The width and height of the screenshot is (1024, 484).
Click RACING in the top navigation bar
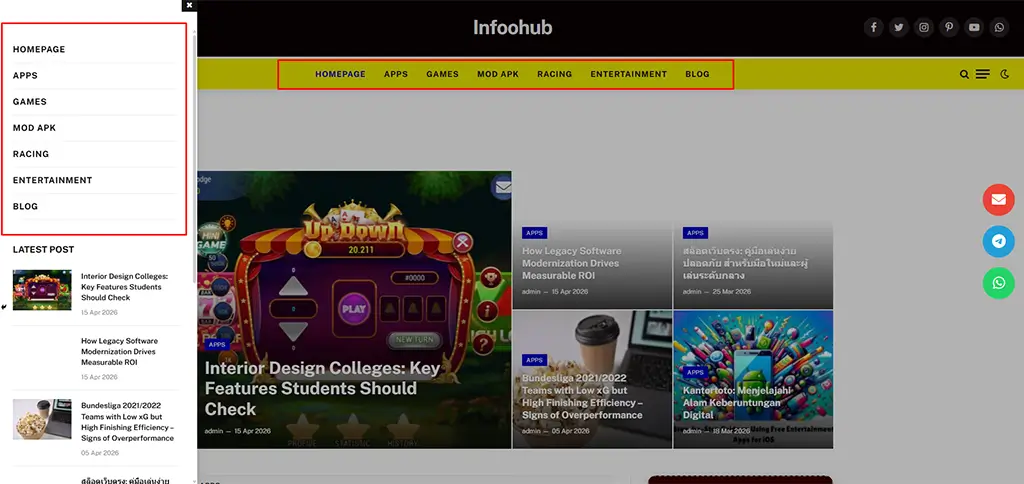point(554,74)
